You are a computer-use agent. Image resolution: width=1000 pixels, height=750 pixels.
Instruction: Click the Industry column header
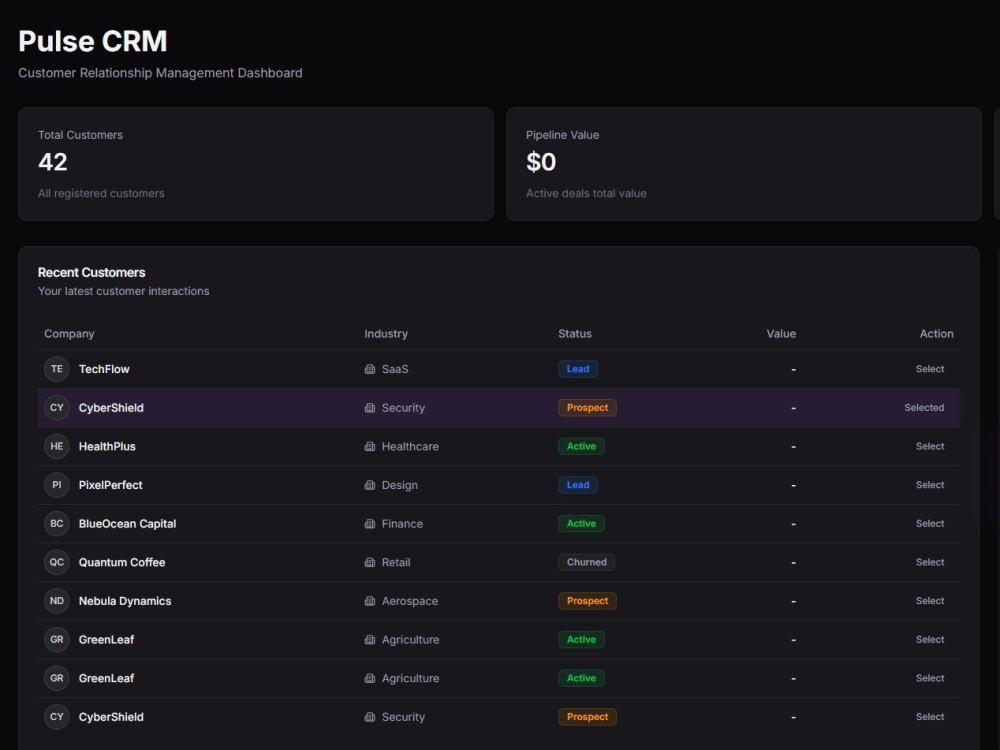(386, 334)
